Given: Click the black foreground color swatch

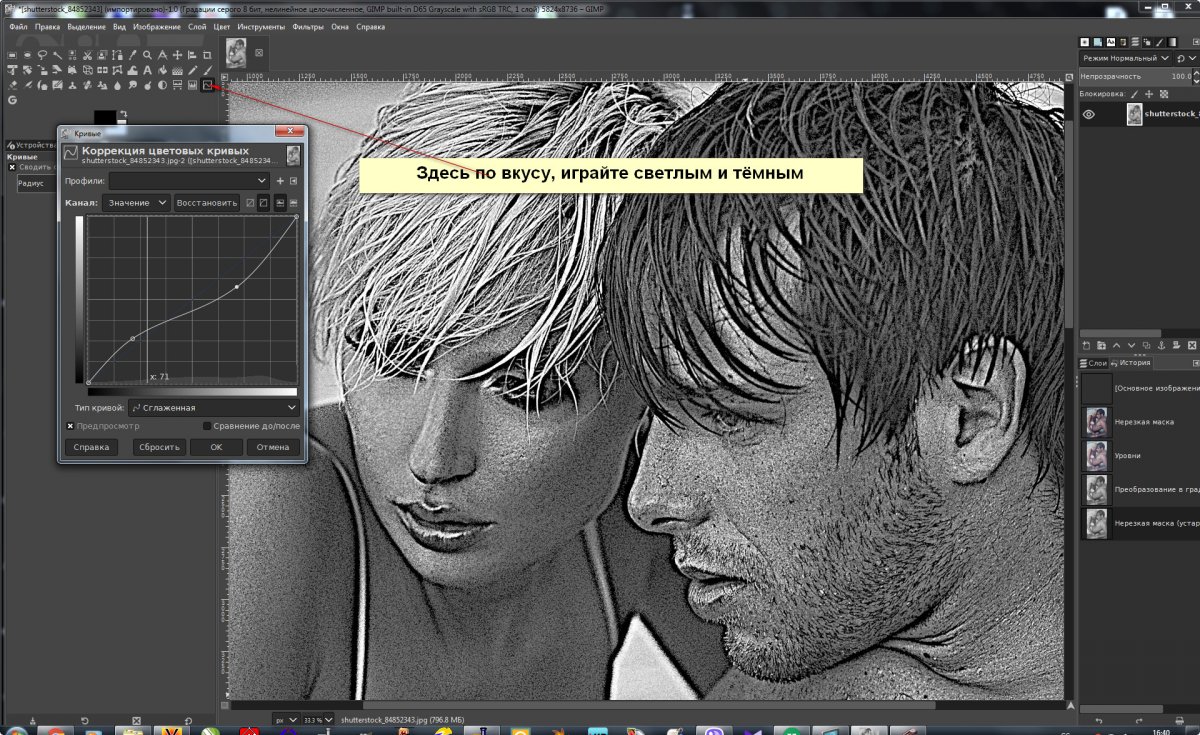Looking at the screenshot, I should pos(104,118).
